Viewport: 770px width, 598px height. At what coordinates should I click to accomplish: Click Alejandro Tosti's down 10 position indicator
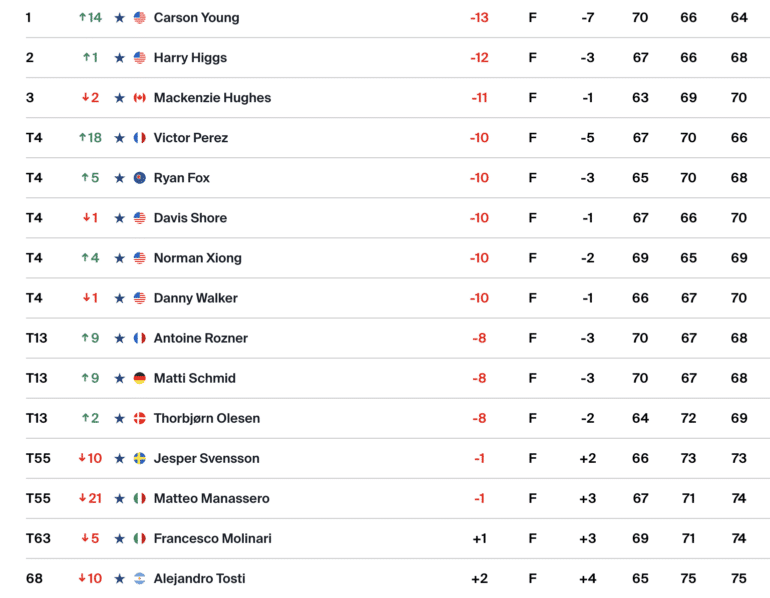(90, 578)
